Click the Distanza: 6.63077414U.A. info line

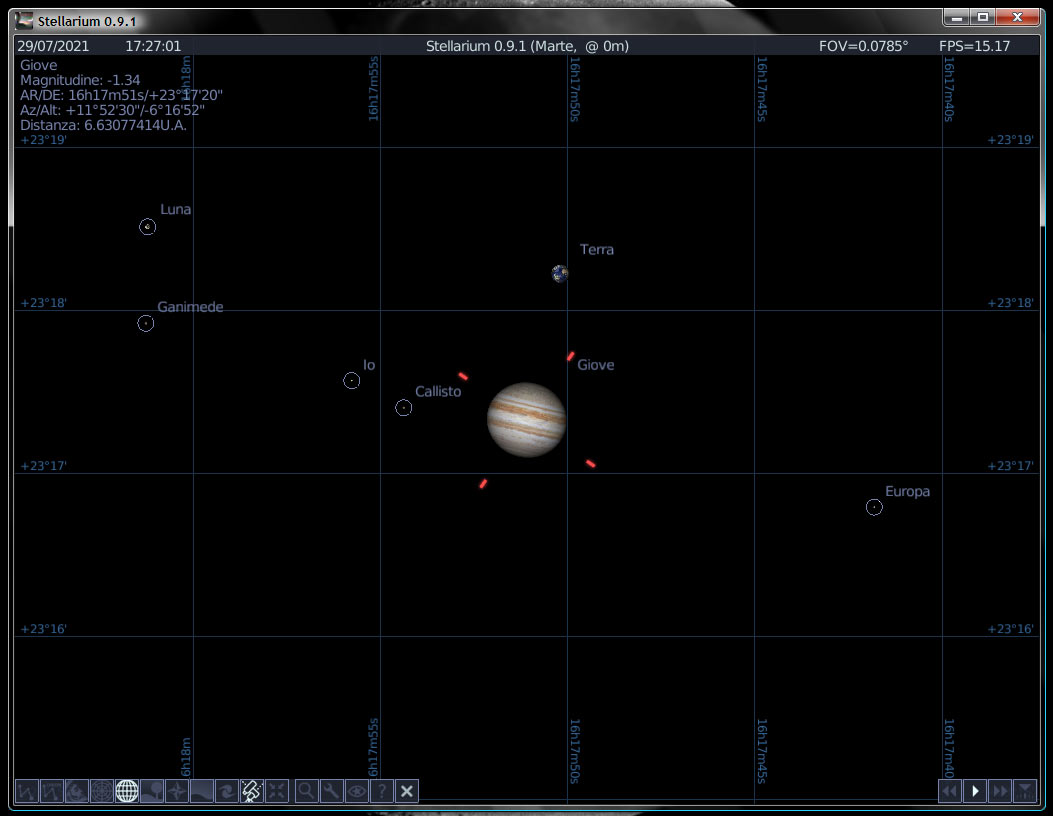point(103,126)
